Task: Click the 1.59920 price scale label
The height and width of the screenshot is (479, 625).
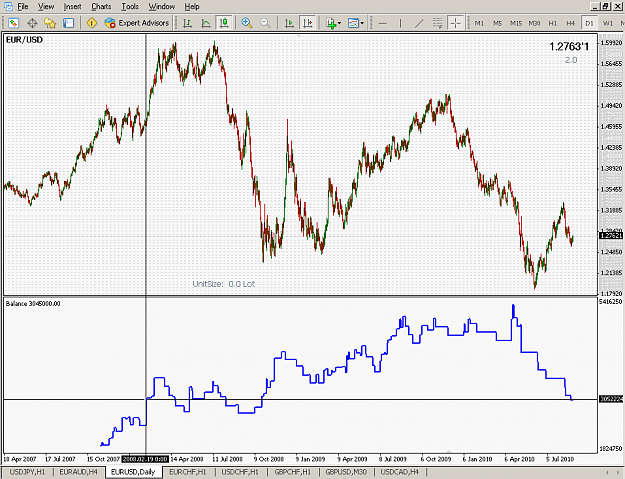Action: [611, 42]
